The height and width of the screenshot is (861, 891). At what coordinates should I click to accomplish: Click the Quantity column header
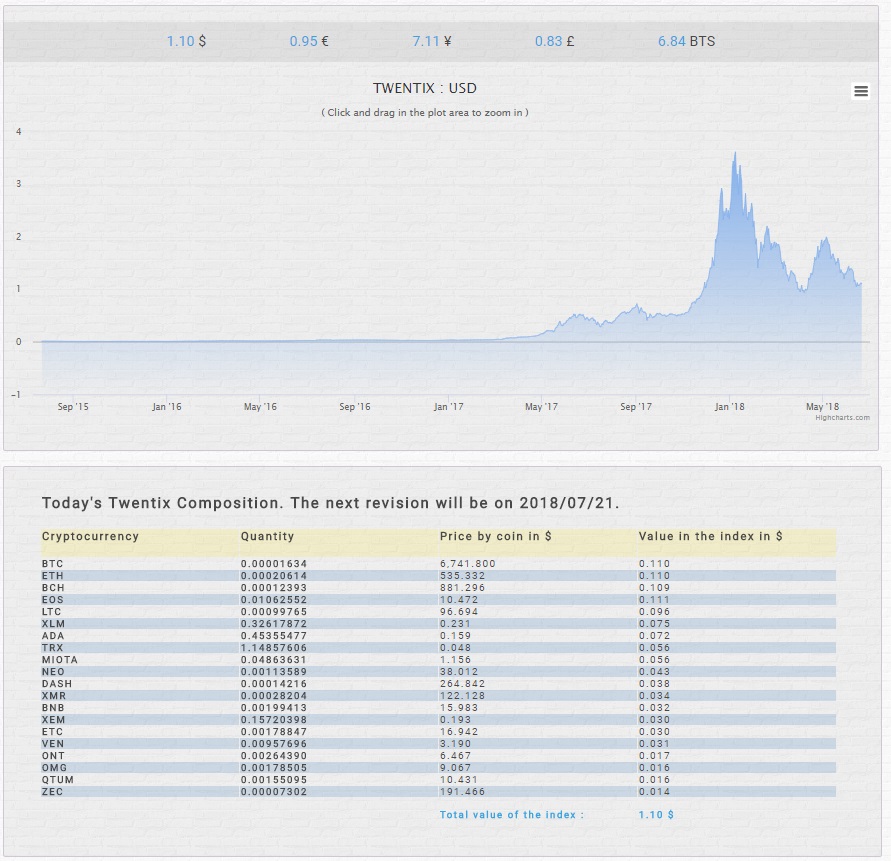tap(267, 536)
